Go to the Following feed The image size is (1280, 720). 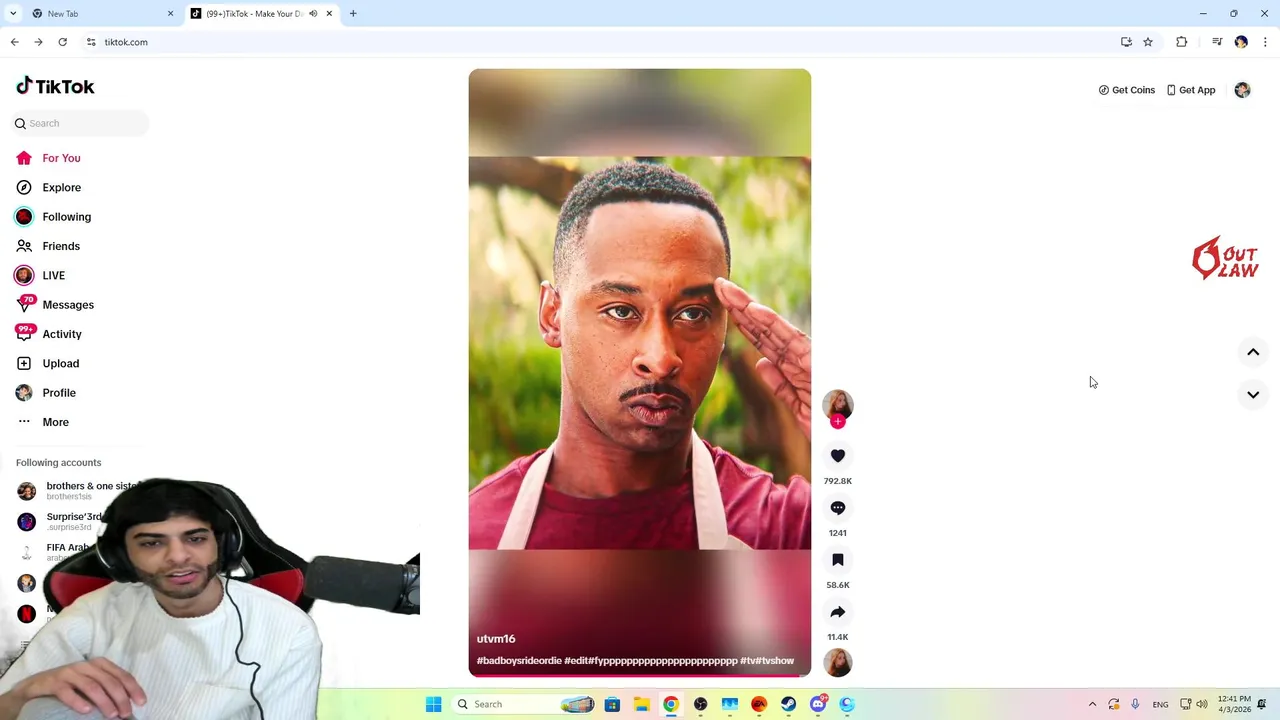pos(53,216)
